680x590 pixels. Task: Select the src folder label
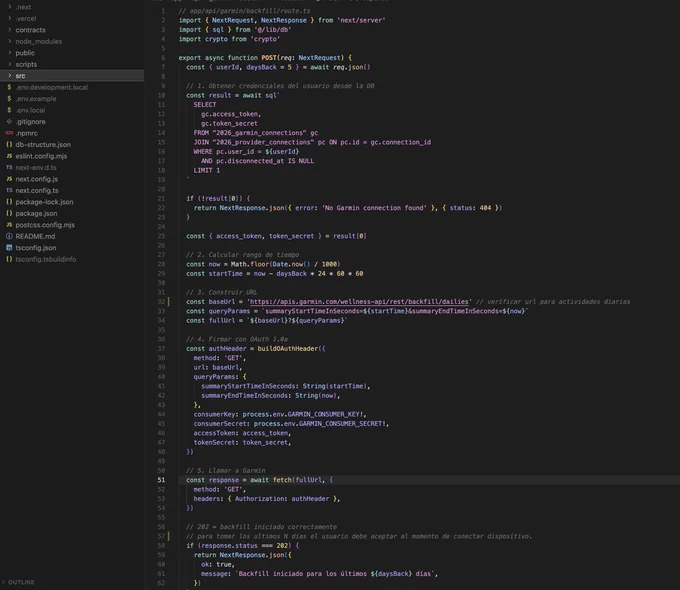pyautogui.click(x=20, y=76)
